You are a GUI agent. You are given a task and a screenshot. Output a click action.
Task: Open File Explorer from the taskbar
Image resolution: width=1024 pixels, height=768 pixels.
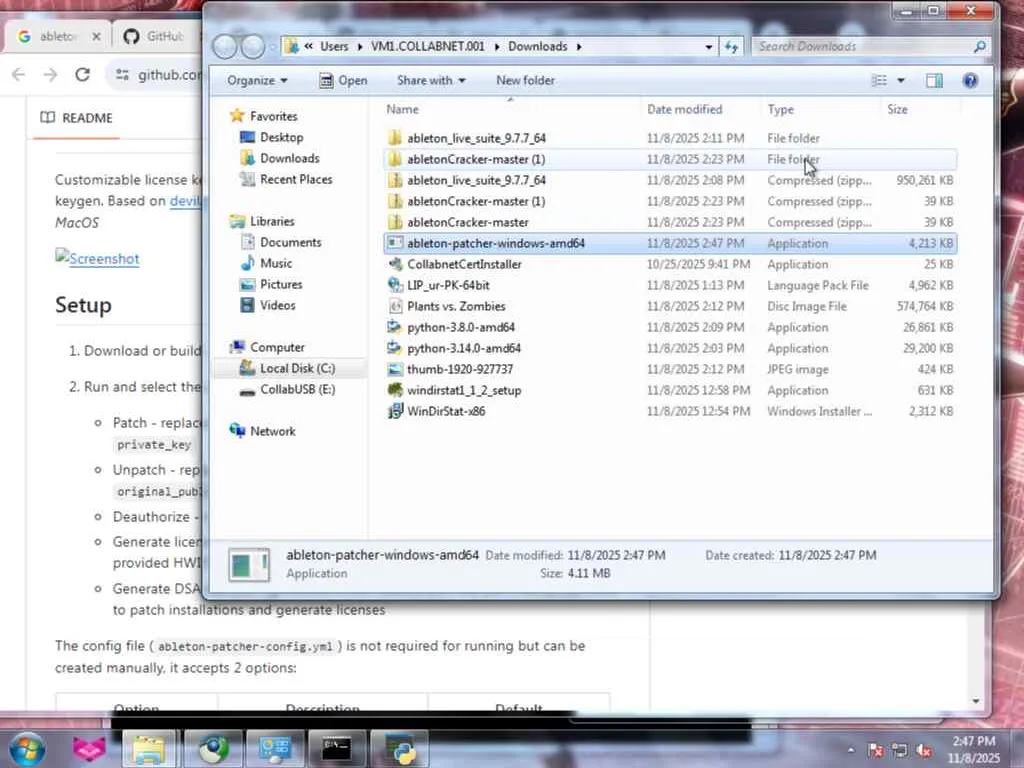point(150,748)
